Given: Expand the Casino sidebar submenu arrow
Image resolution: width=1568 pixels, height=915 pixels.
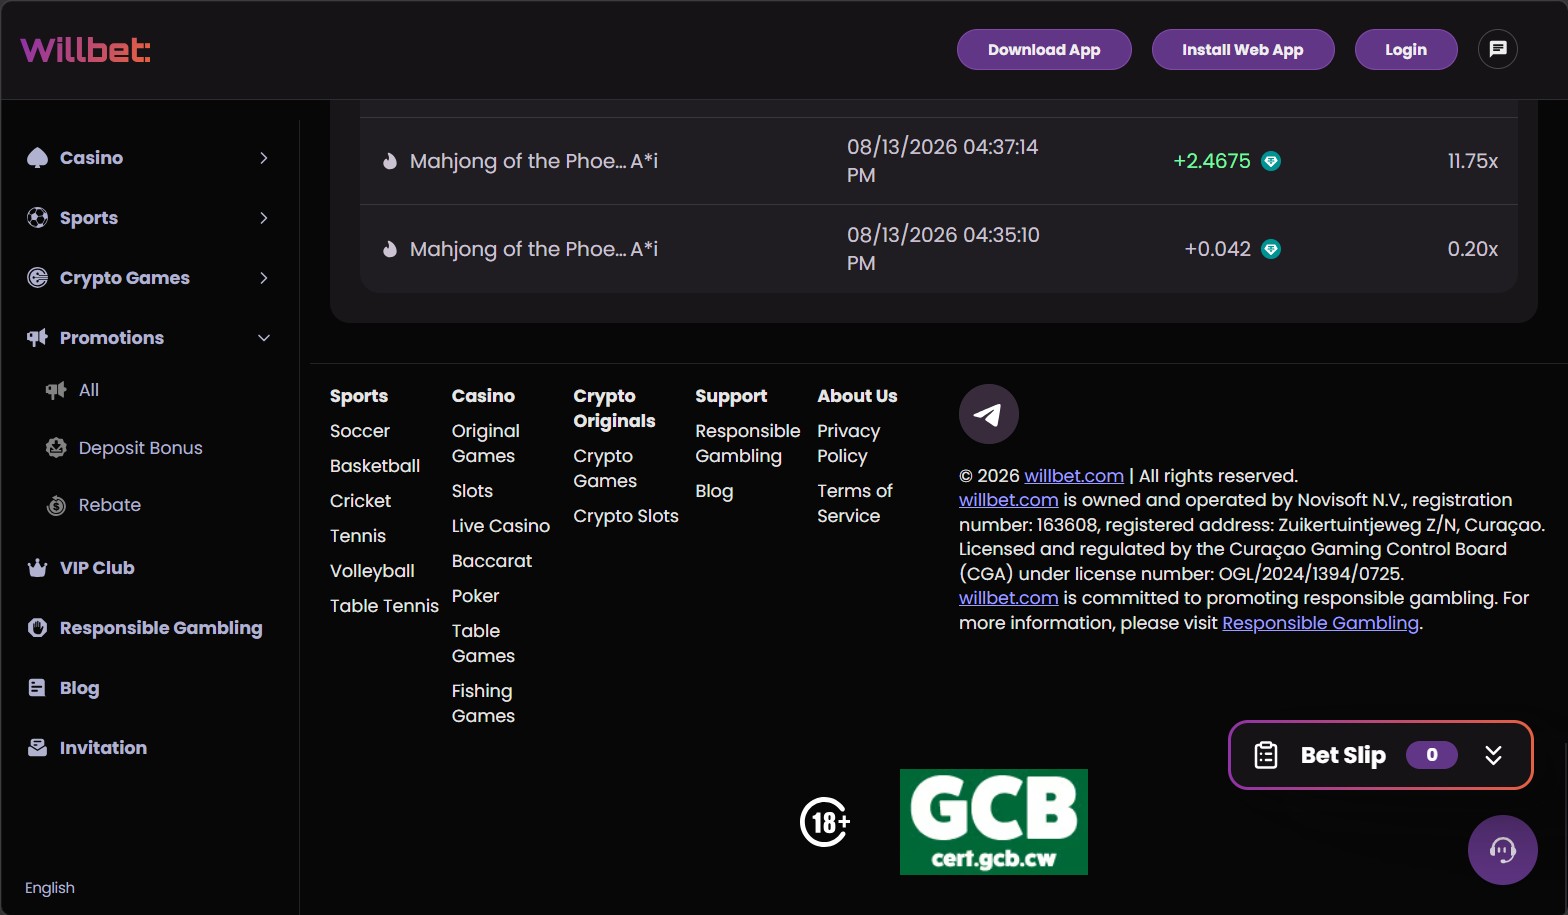Looking at the screenshot, I should (x=264, y=158).
